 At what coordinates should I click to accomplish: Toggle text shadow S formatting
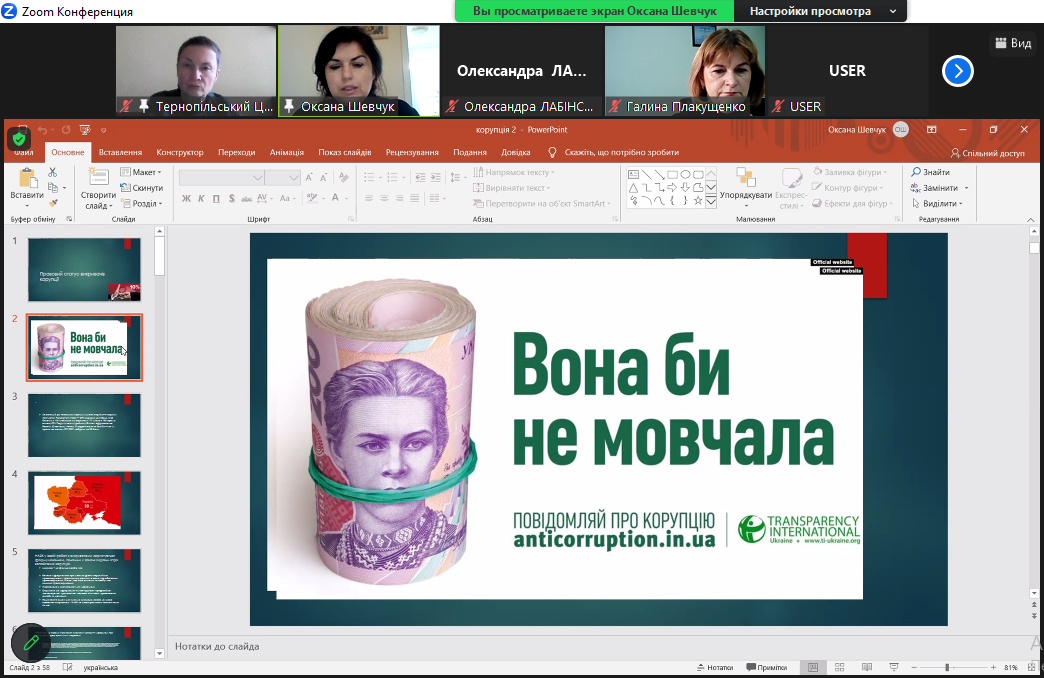(x=232, y=198)
